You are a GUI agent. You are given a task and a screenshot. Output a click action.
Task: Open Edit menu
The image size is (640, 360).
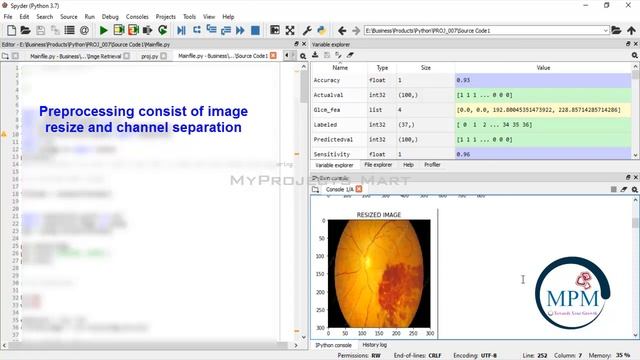[24, 17]
